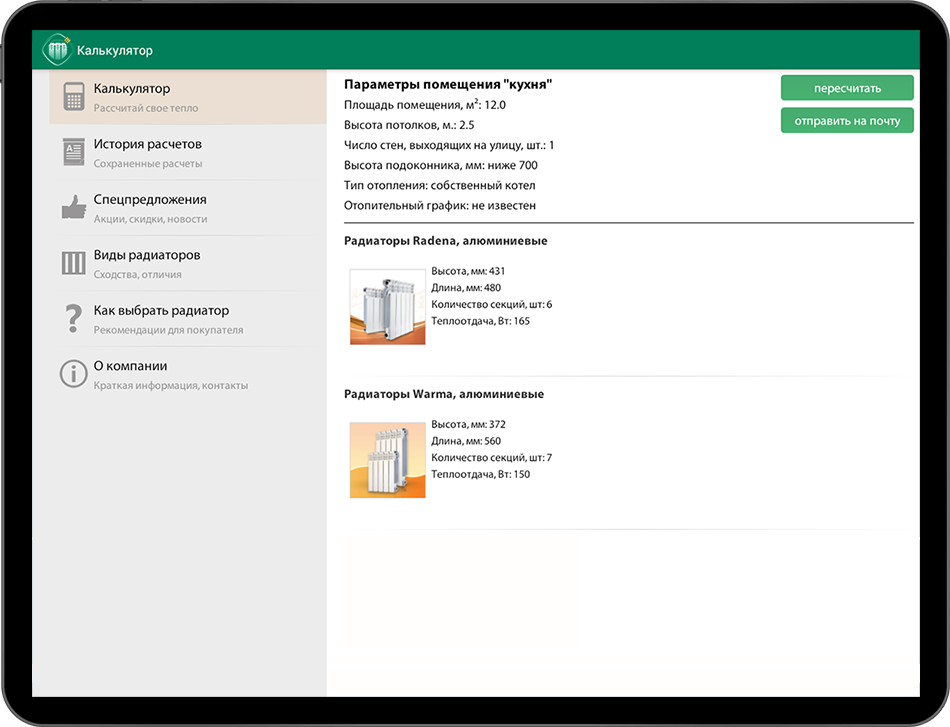Open the info icon for О компании
Screen dimensions: 950x727
(x=73, y=374)
